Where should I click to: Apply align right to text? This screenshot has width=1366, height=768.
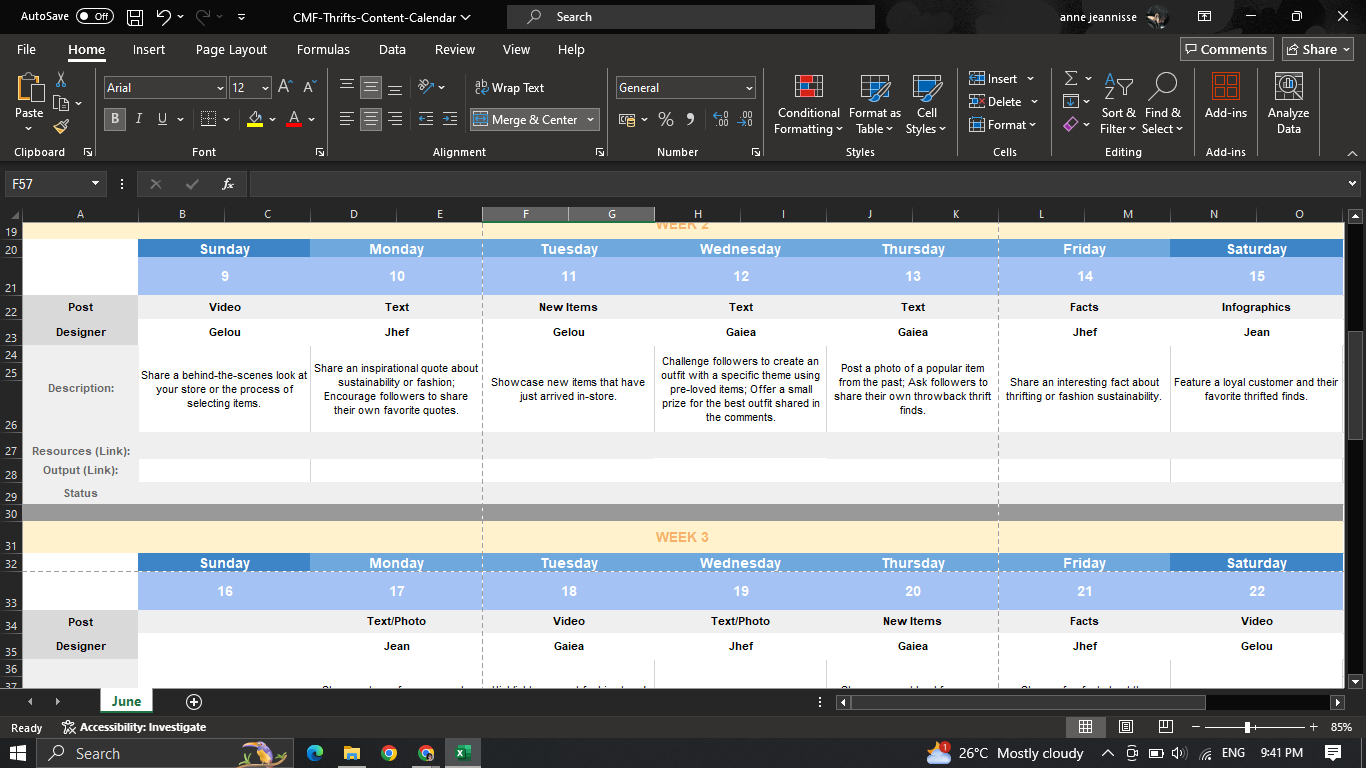point(395,119)
